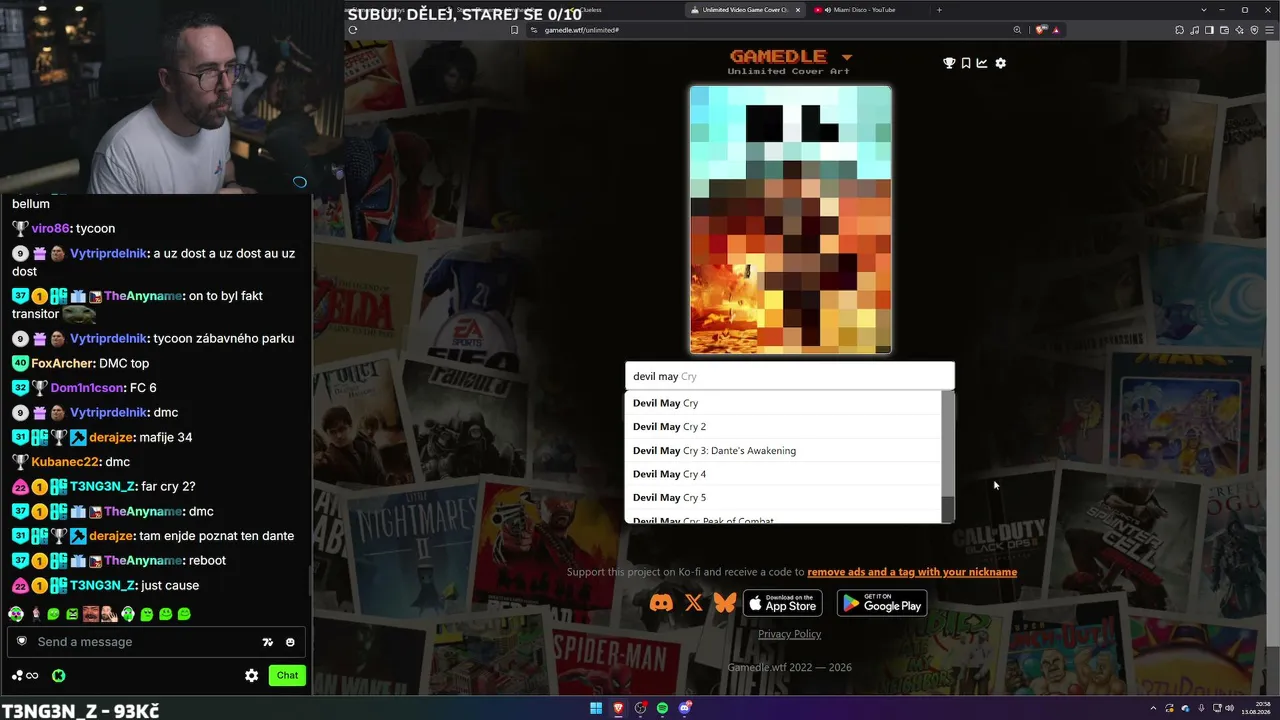
Task: Open Spotify from the taskbar
Action: (x=662, y=709)
